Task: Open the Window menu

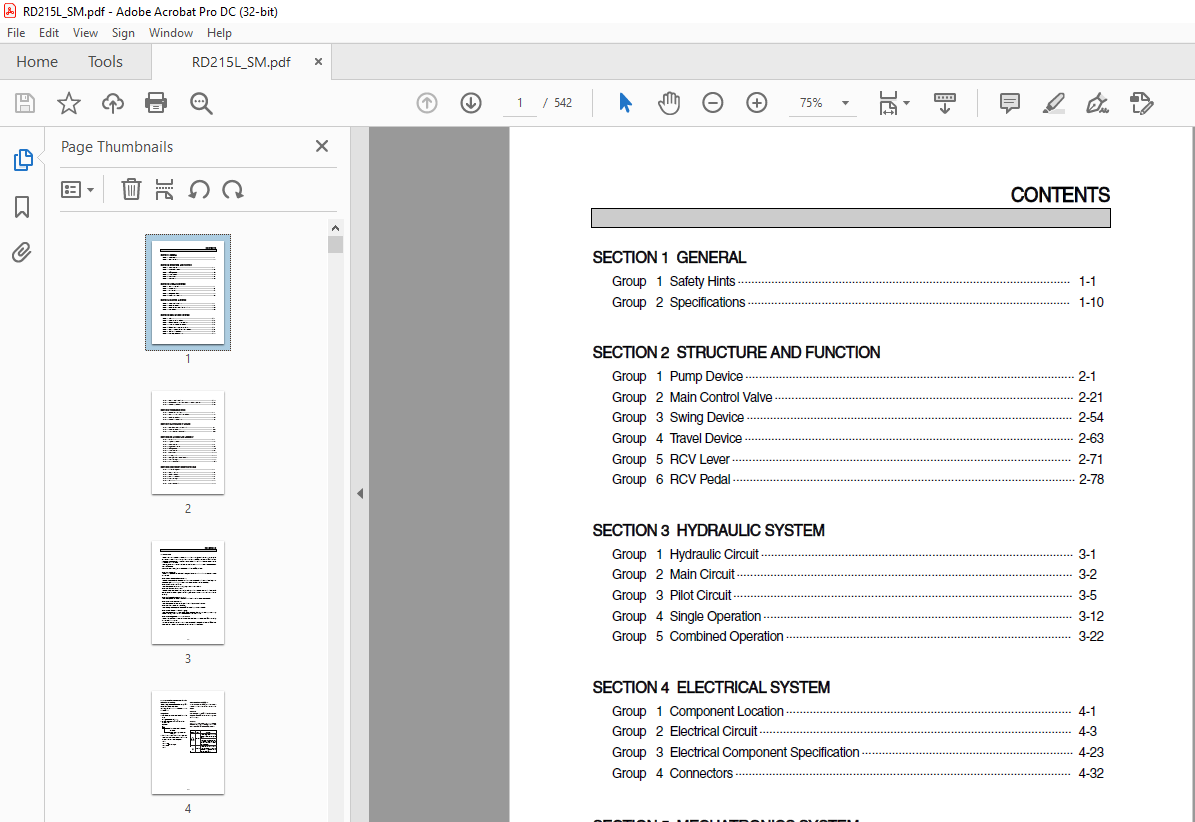Action: point(171,33)
